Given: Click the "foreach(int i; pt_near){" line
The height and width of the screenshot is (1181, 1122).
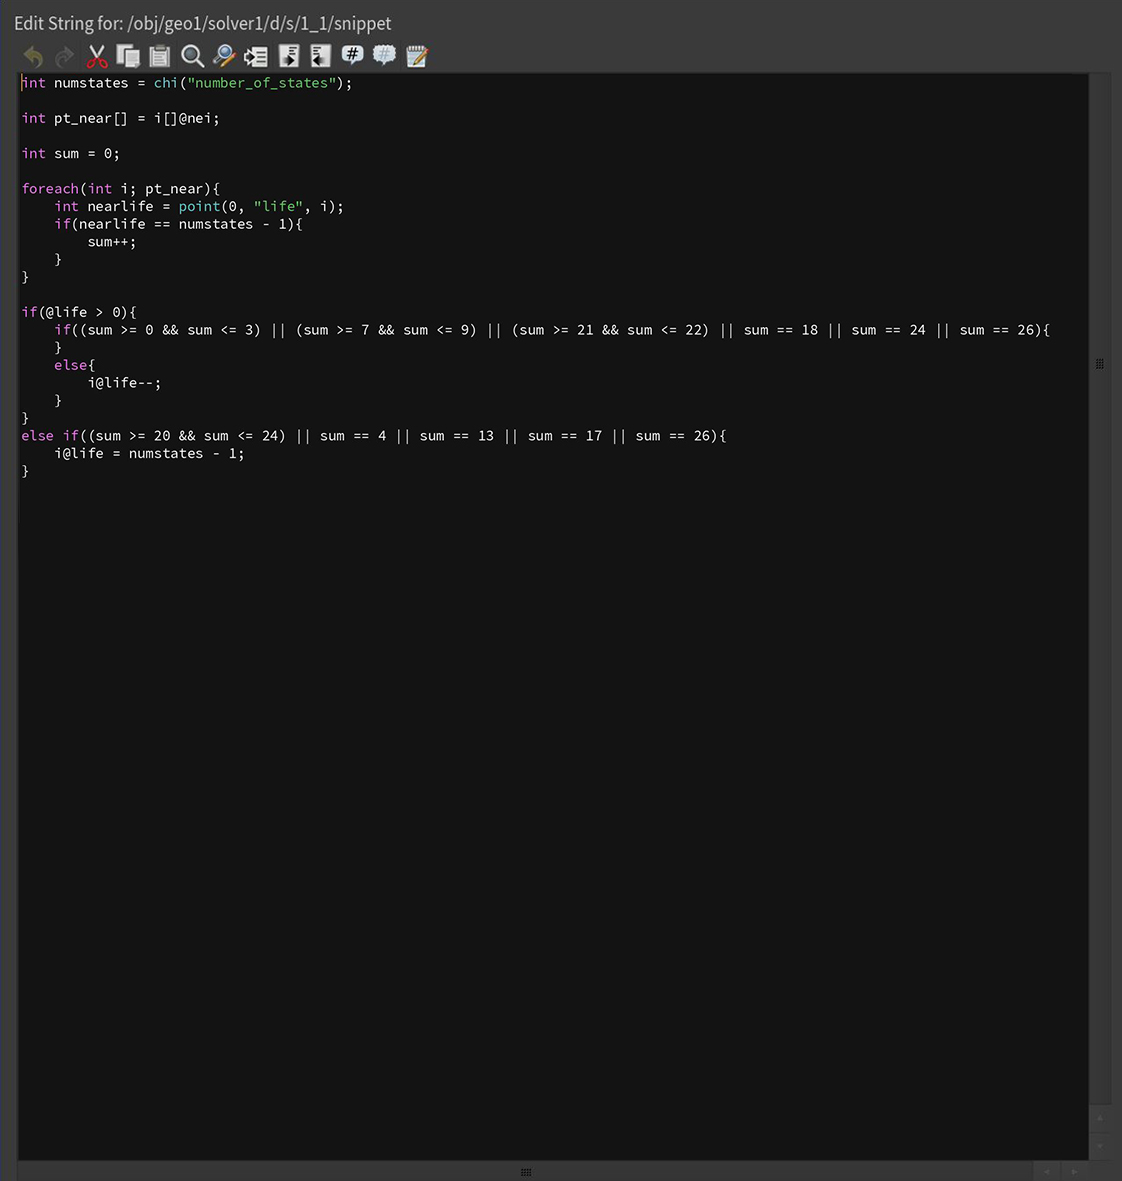Looking at the screenshot, I should click(120, 189).
